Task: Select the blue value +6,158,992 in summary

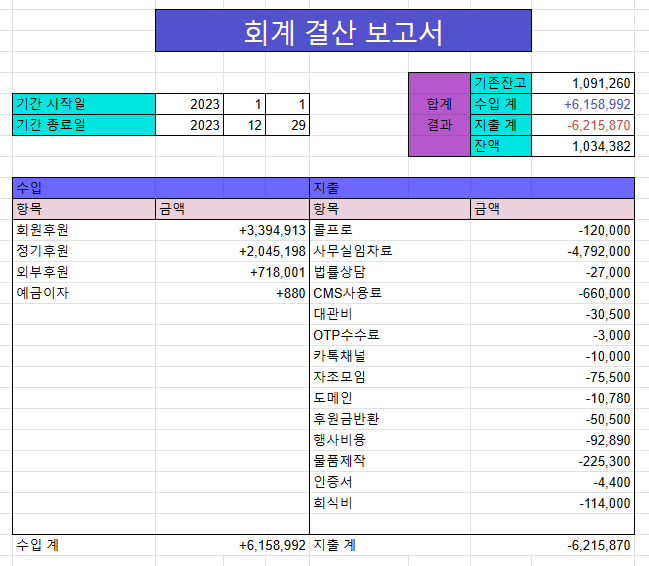Action: pos(583,104)
